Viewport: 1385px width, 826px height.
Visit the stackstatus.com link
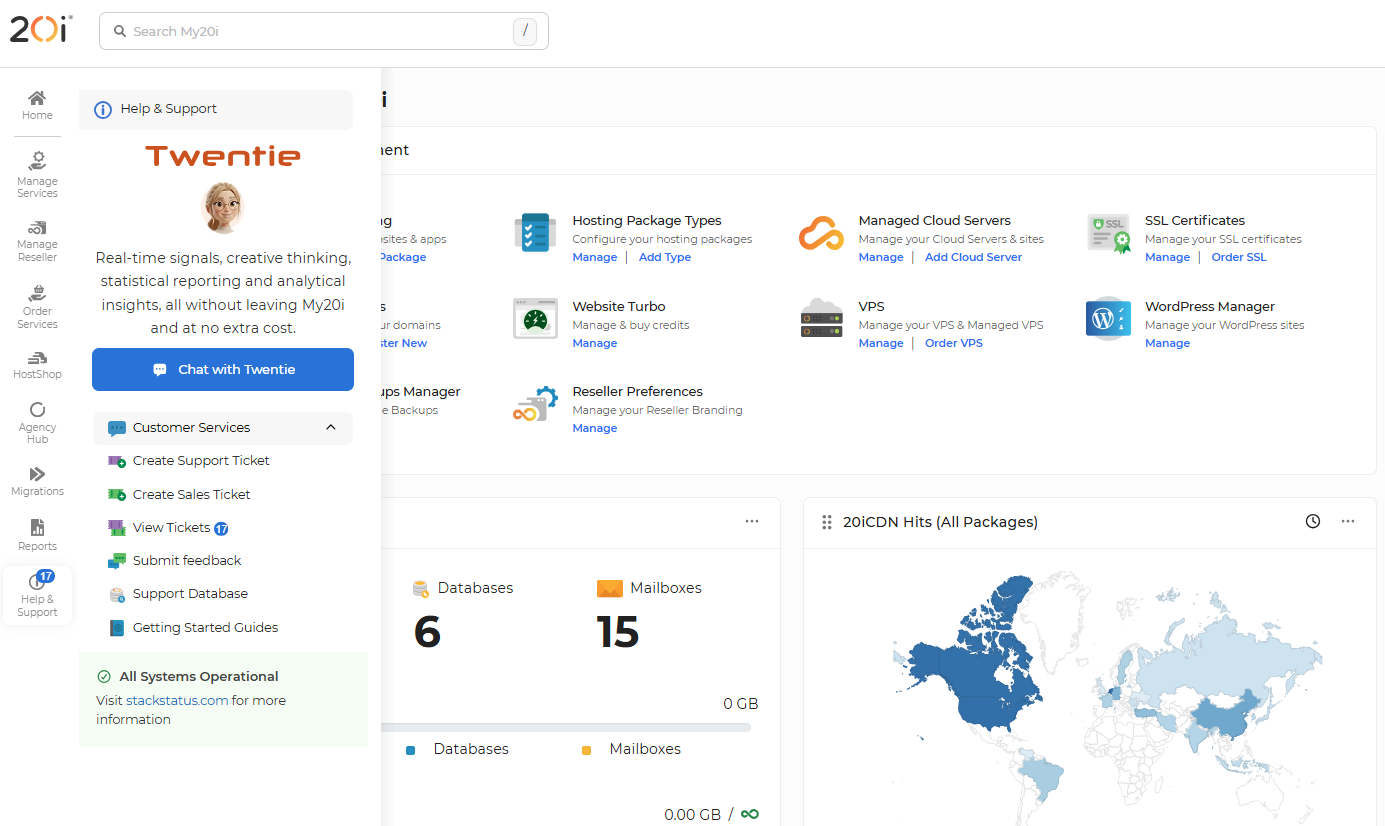177,701
